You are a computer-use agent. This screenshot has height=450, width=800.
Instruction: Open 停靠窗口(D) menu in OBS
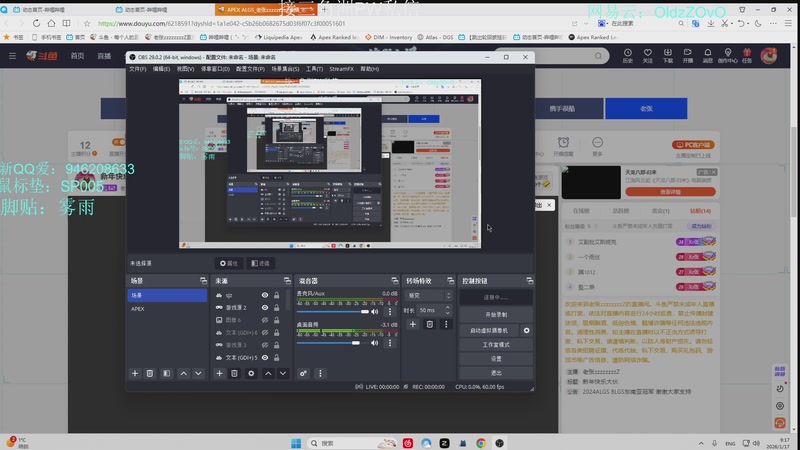[215, 69]
